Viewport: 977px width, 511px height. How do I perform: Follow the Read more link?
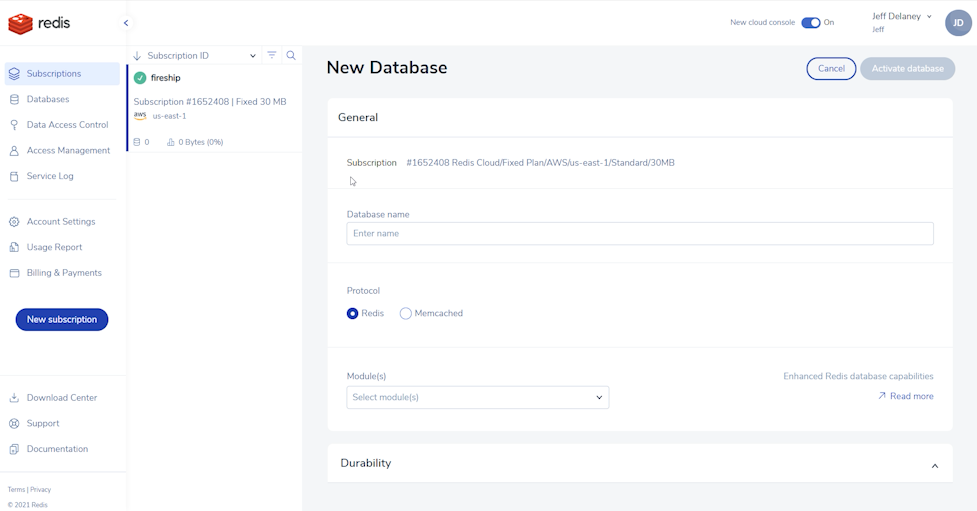(905, 396)
